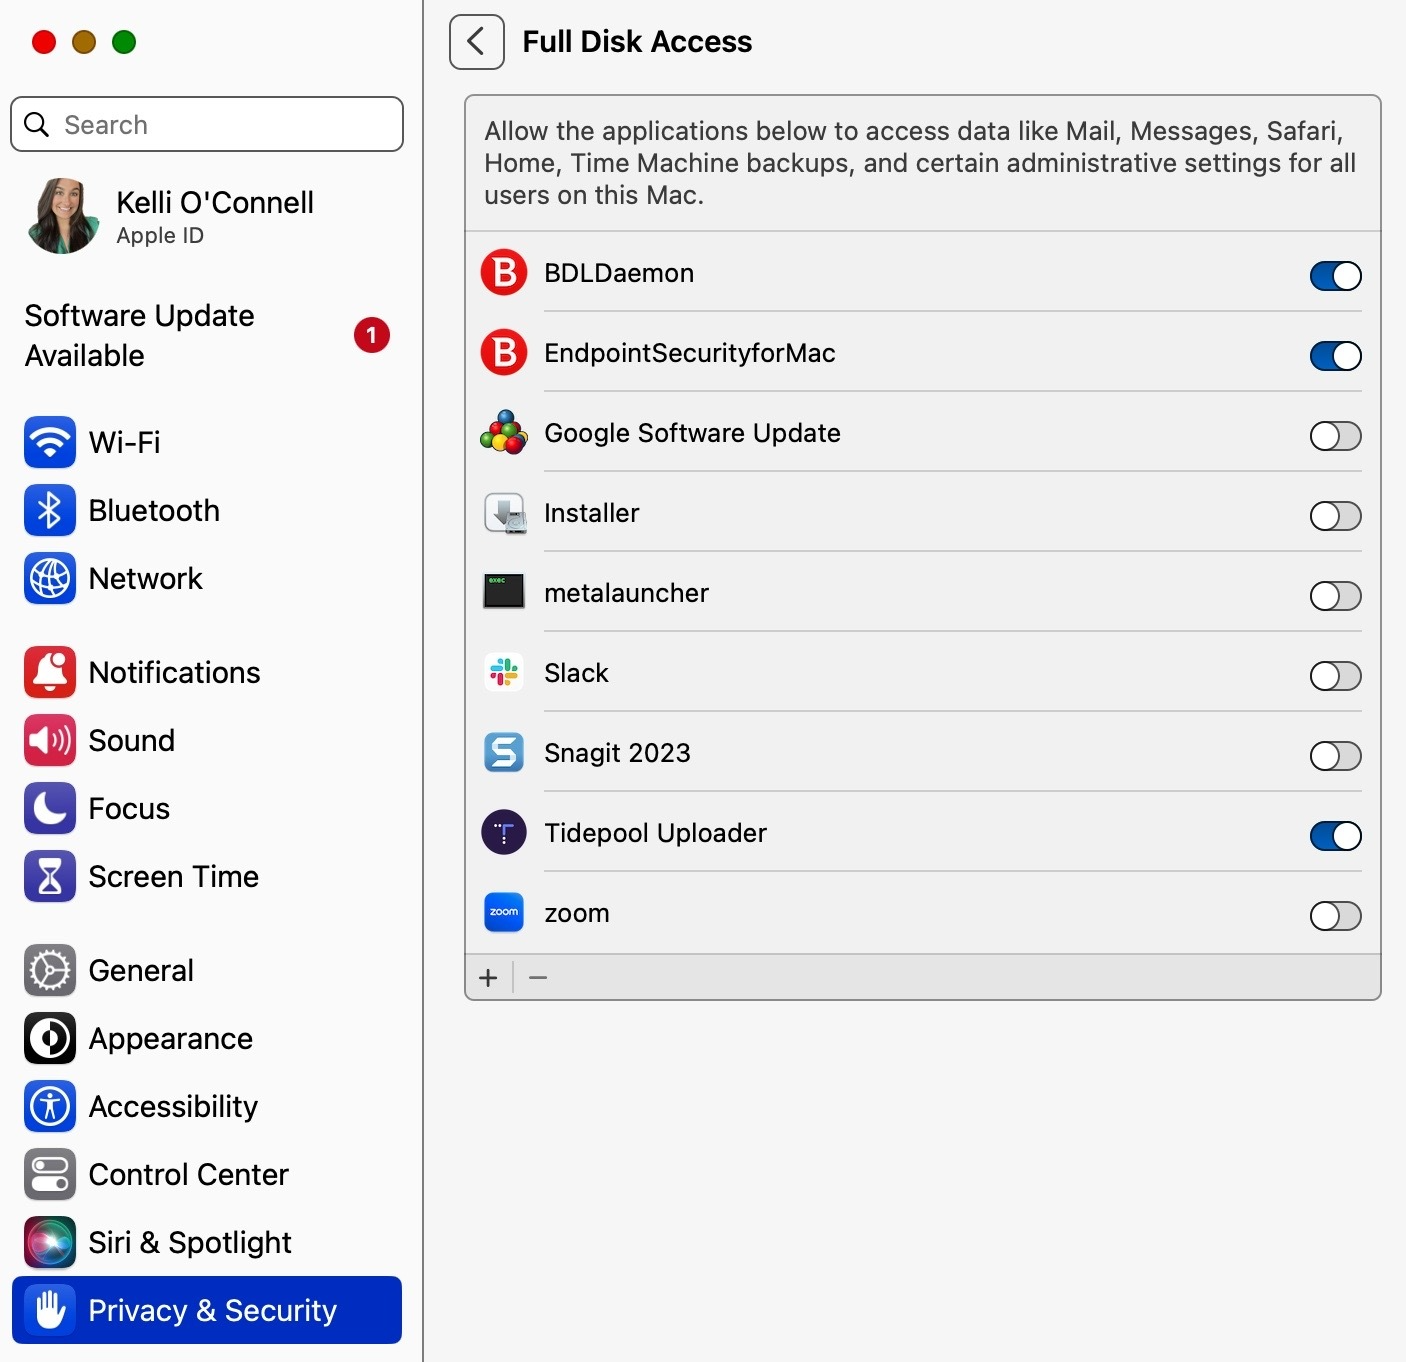Image resolution: width=1406 pixels, height=1362 pixels.
Task: Click the Installer app icon
Action: (505, 513)
